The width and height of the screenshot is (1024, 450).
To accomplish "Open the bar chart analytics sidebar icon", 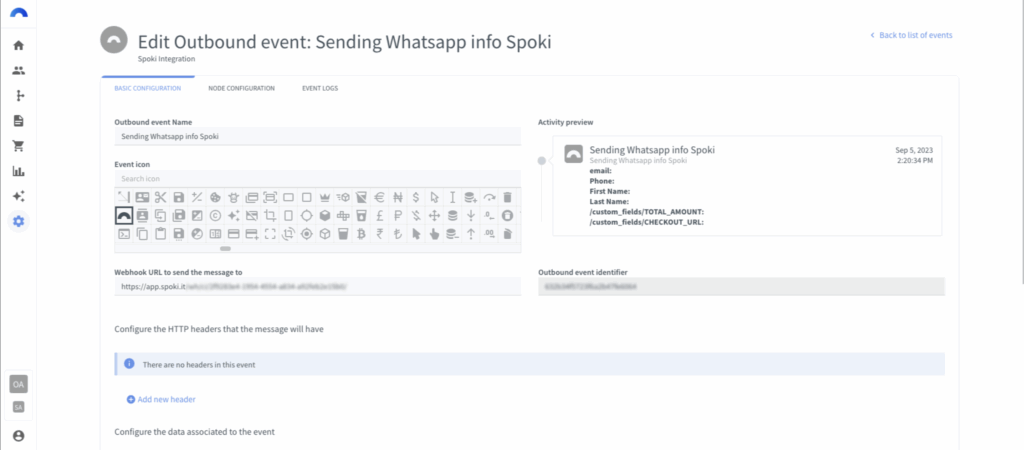I will click(18, 171).
